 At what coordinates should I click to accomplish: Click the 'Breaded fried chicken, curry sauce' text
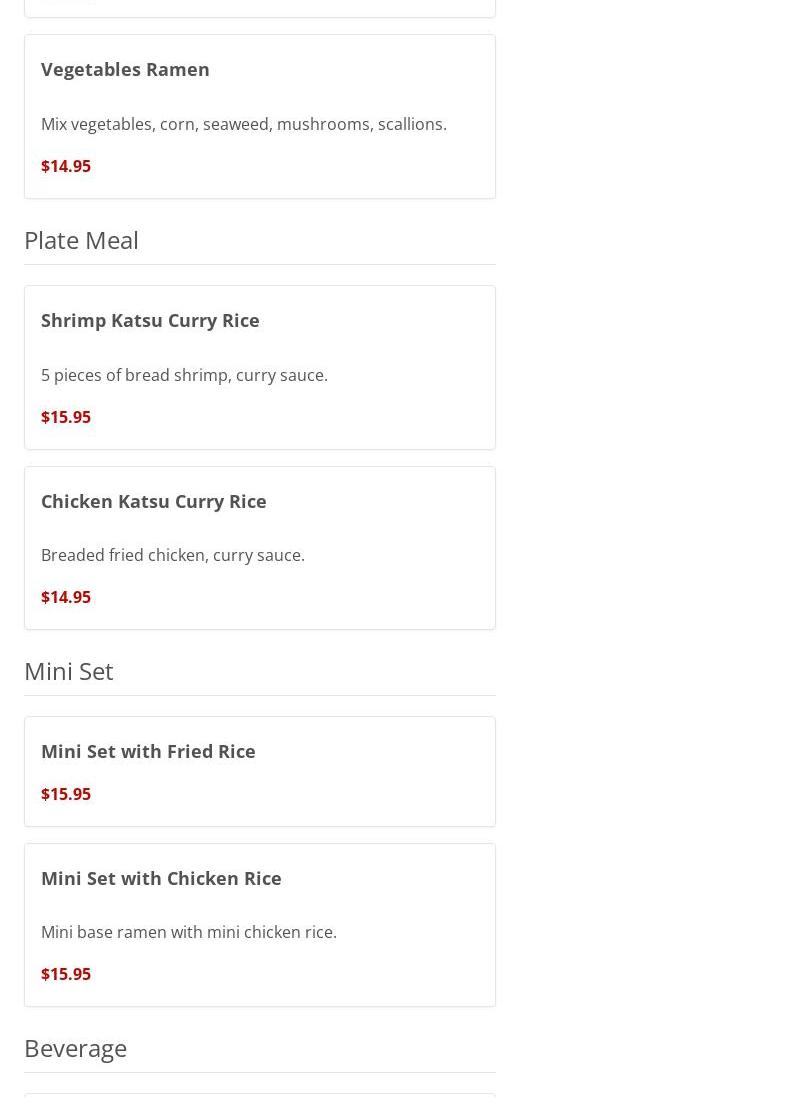click(x=172, y=555)
